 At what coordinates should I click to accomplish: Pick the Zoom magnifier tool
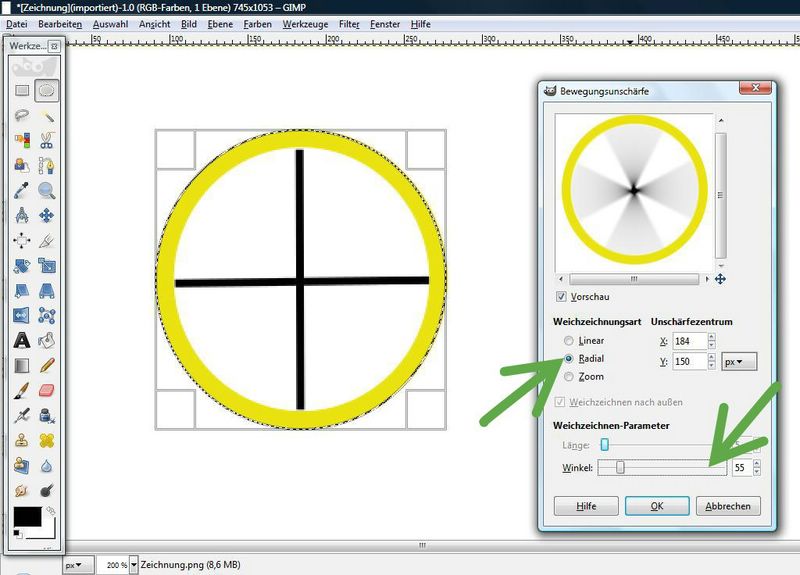pos(46,190)
